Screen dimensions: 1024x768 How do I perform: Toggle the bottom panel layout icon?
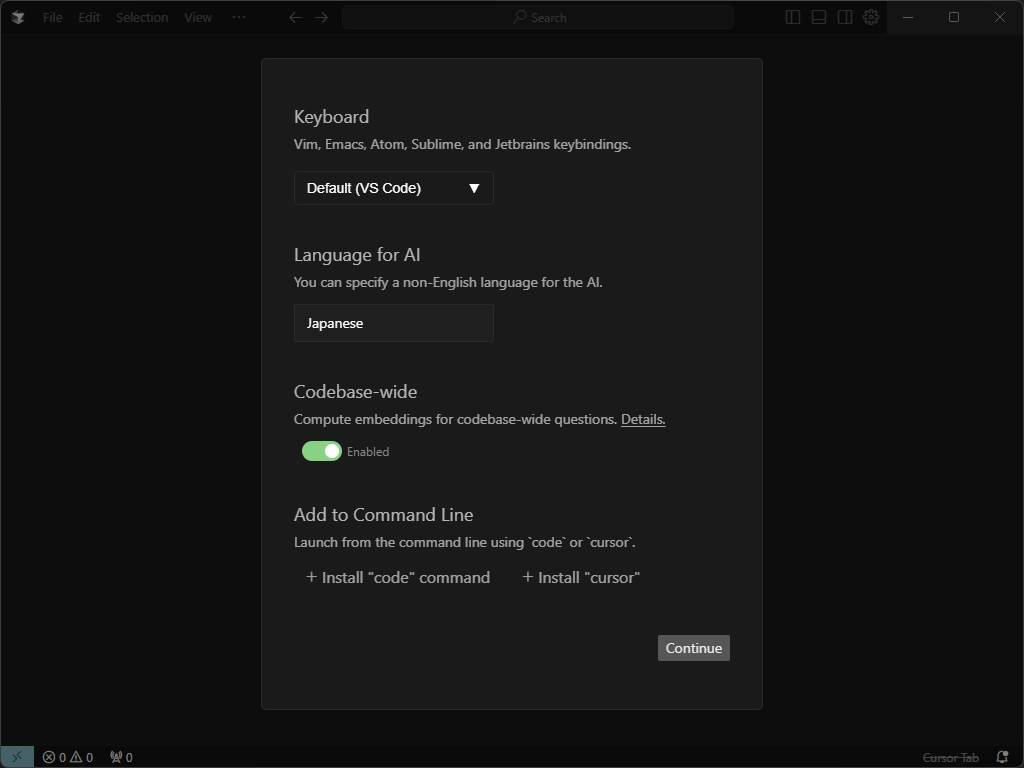click(819, 18)
